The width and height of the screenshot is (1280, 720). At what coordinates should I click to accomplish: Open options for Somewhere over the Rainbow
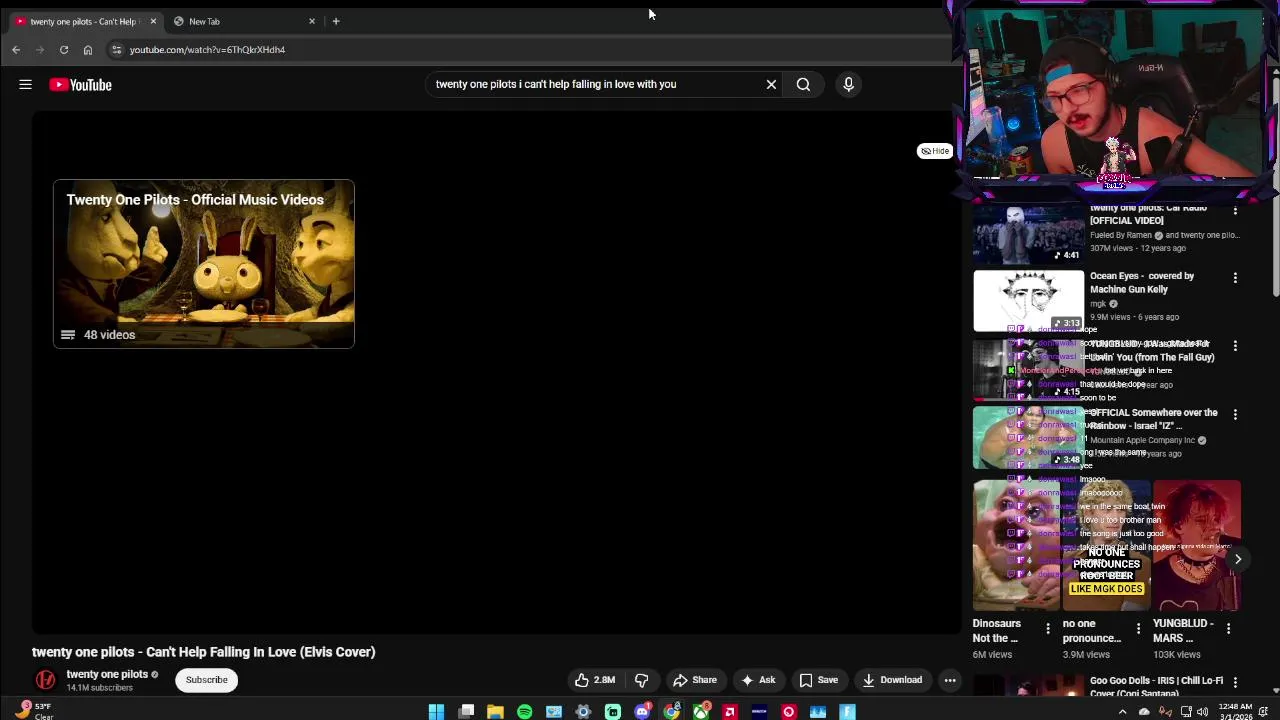1235,414
